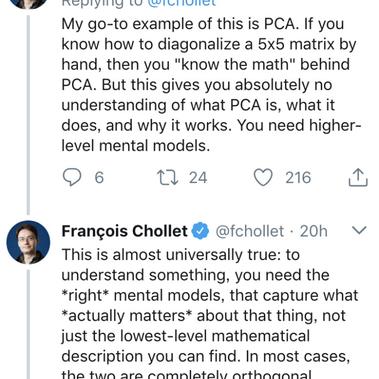View the 6 replies count
Image resolution: width=379 pixels, height=379 pixels.
[99, 177]
